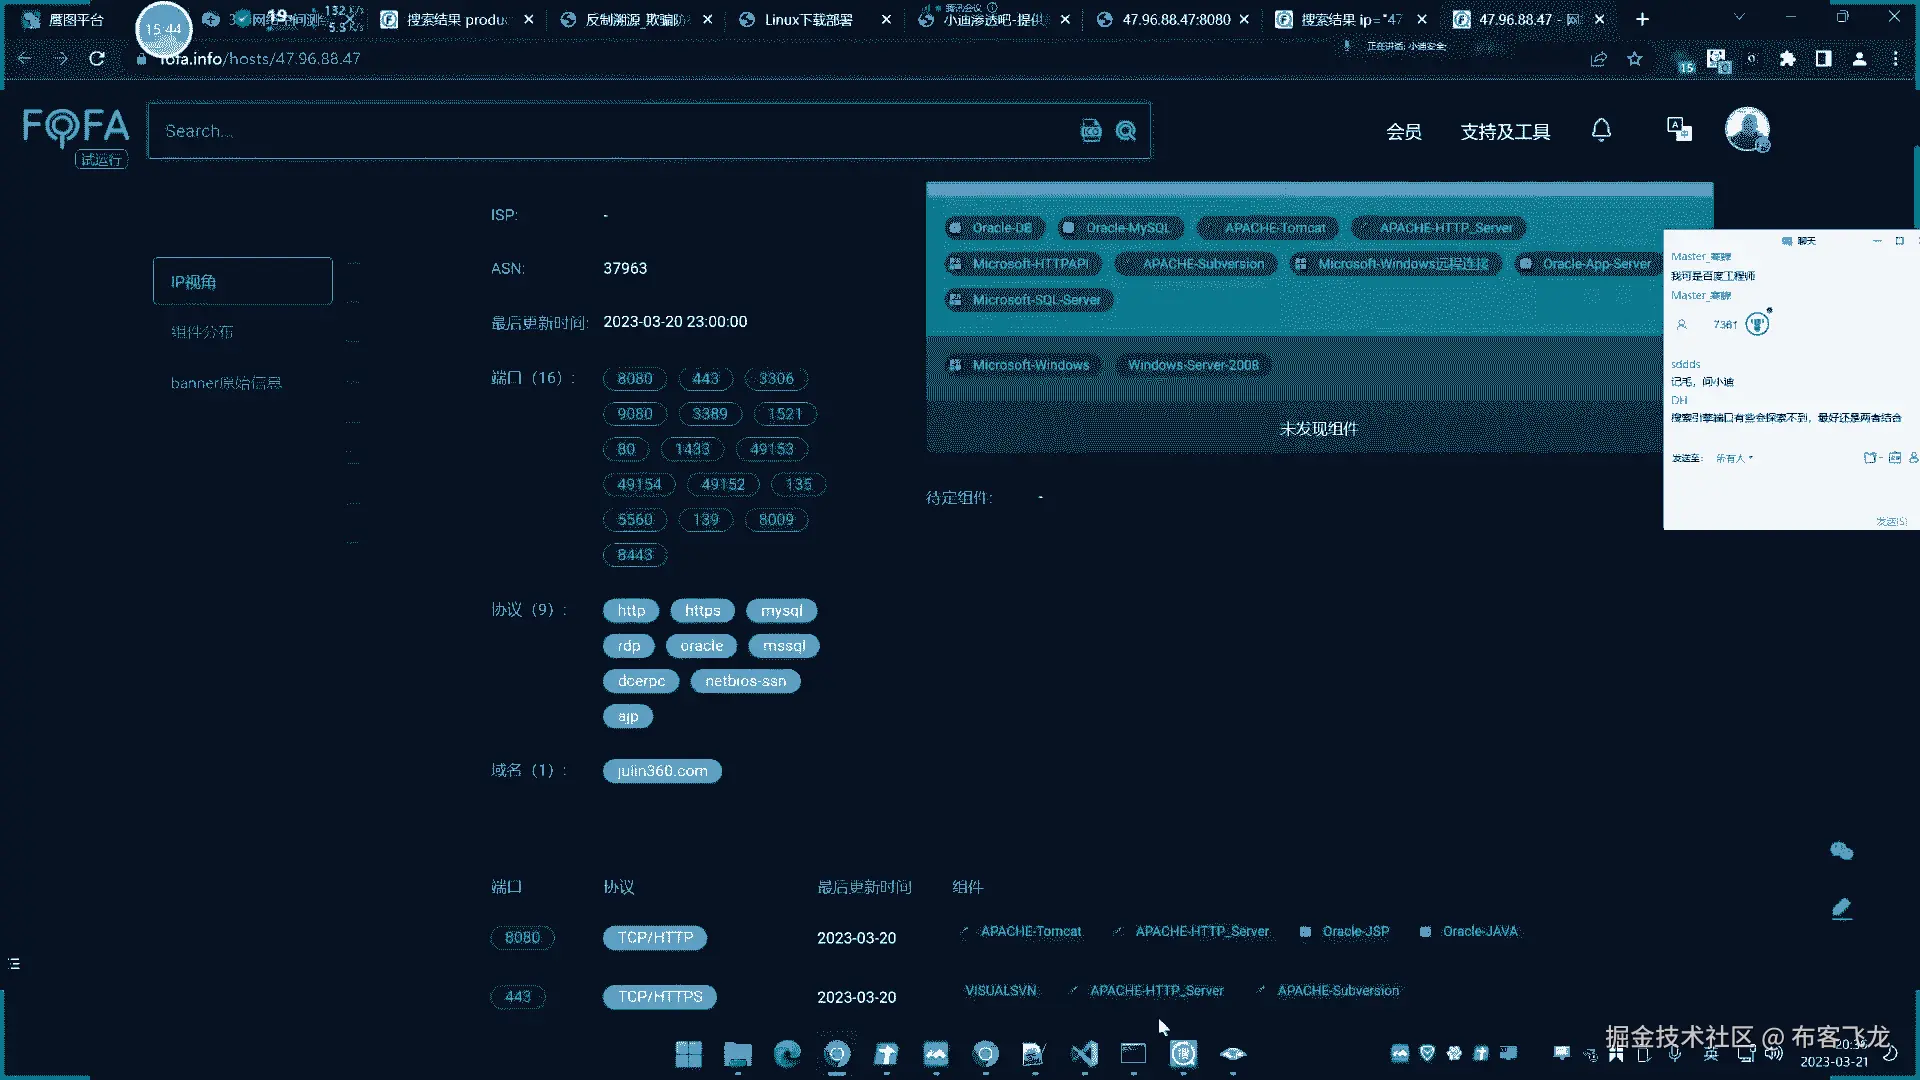Screen dimensions: 1920x1080
Task: Focus the FOFA search input field
Action: (600, 131)
